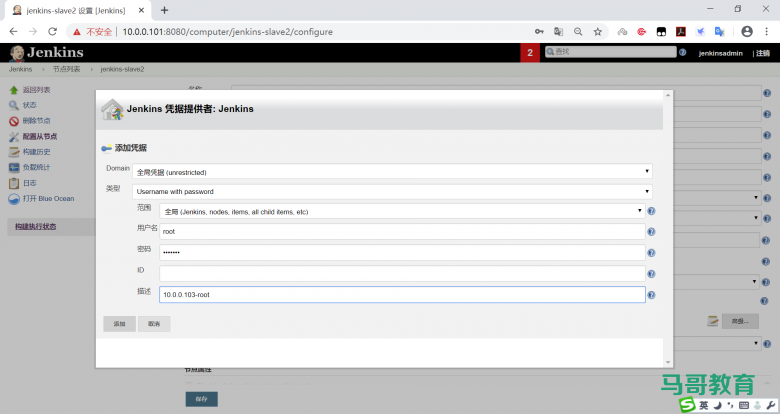Click the browser back arrow
The height and width of the screenshot is (414, 780).
[x=13, y=31]
